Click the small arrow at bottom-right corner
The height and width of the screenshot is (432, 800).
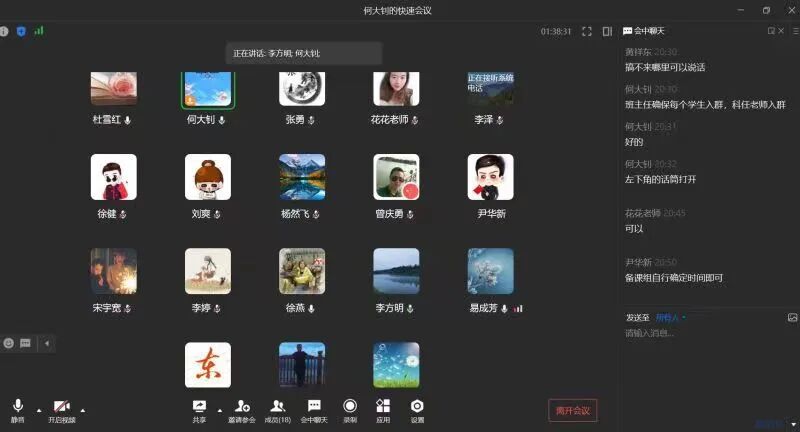tap(794, 424)
